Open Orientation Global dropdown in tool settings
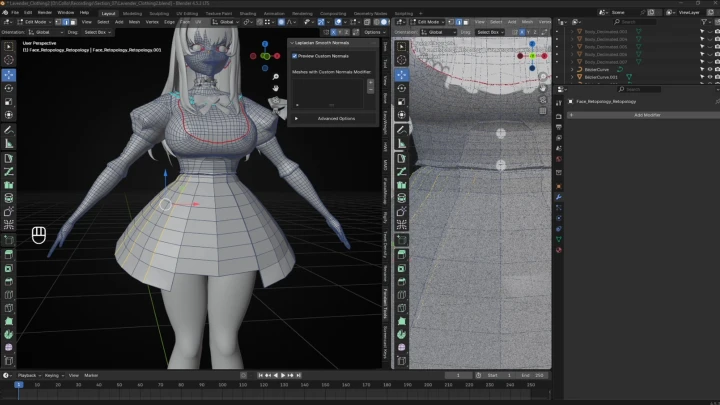 (x=46, y=32)
